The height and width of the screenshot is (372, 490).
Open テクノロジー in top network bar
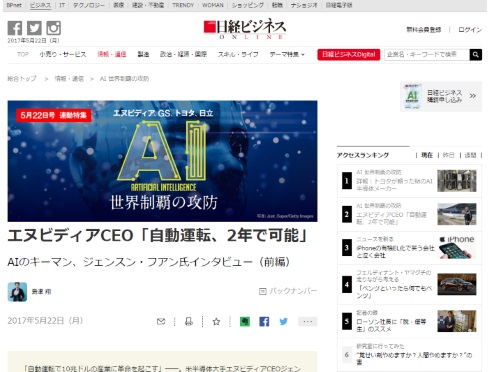[x=89, y=5]
